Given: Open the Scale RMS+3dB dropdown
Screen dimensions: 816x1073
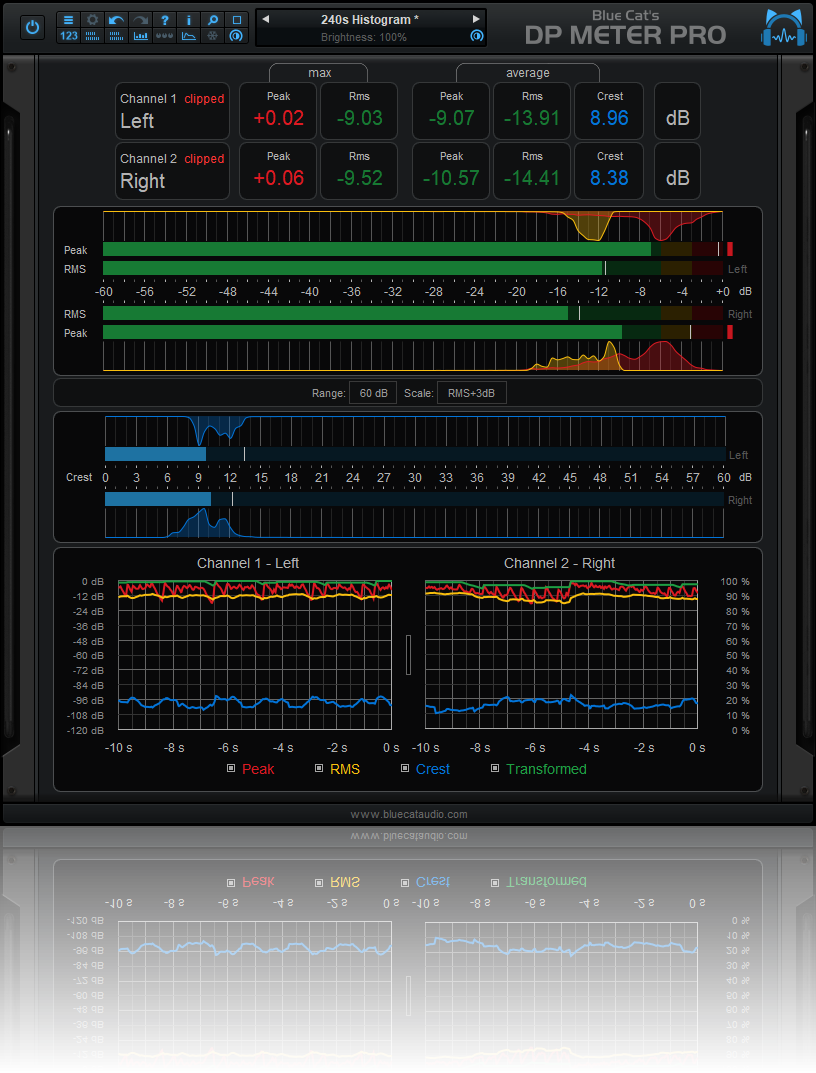Looking at the screenshot, I should [471, 393].
